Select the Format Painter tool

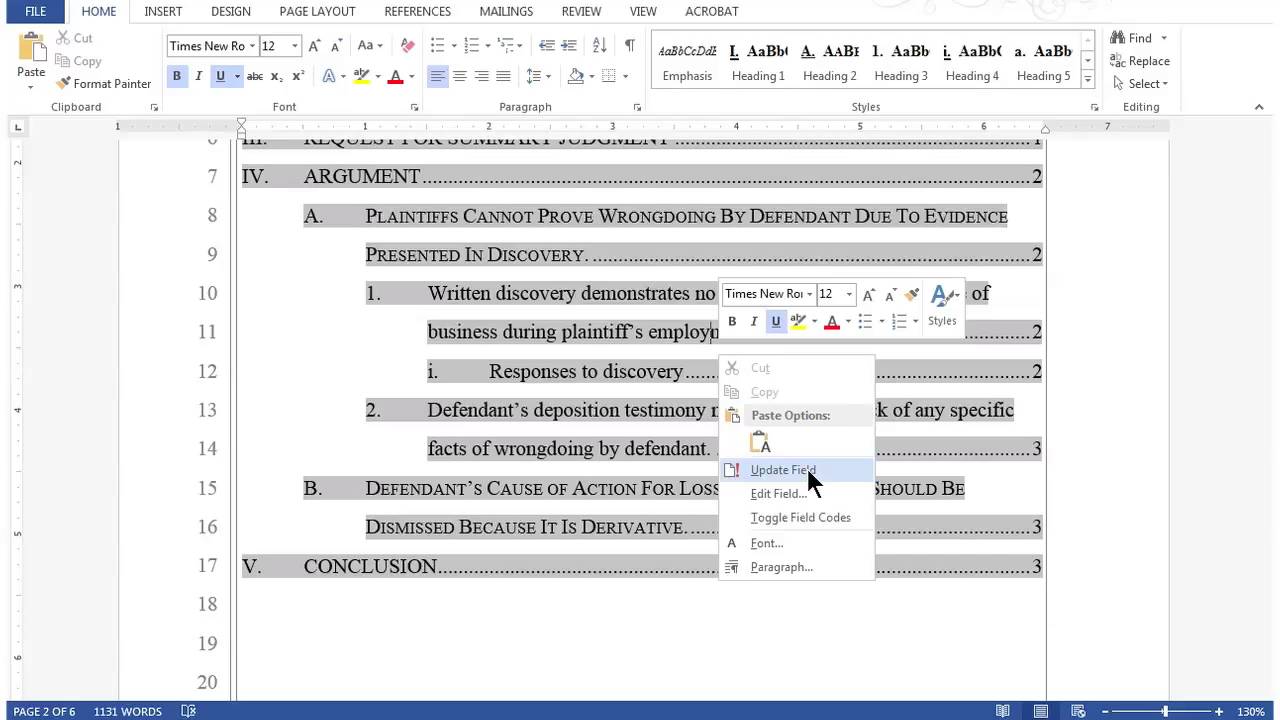pos(104,84)
